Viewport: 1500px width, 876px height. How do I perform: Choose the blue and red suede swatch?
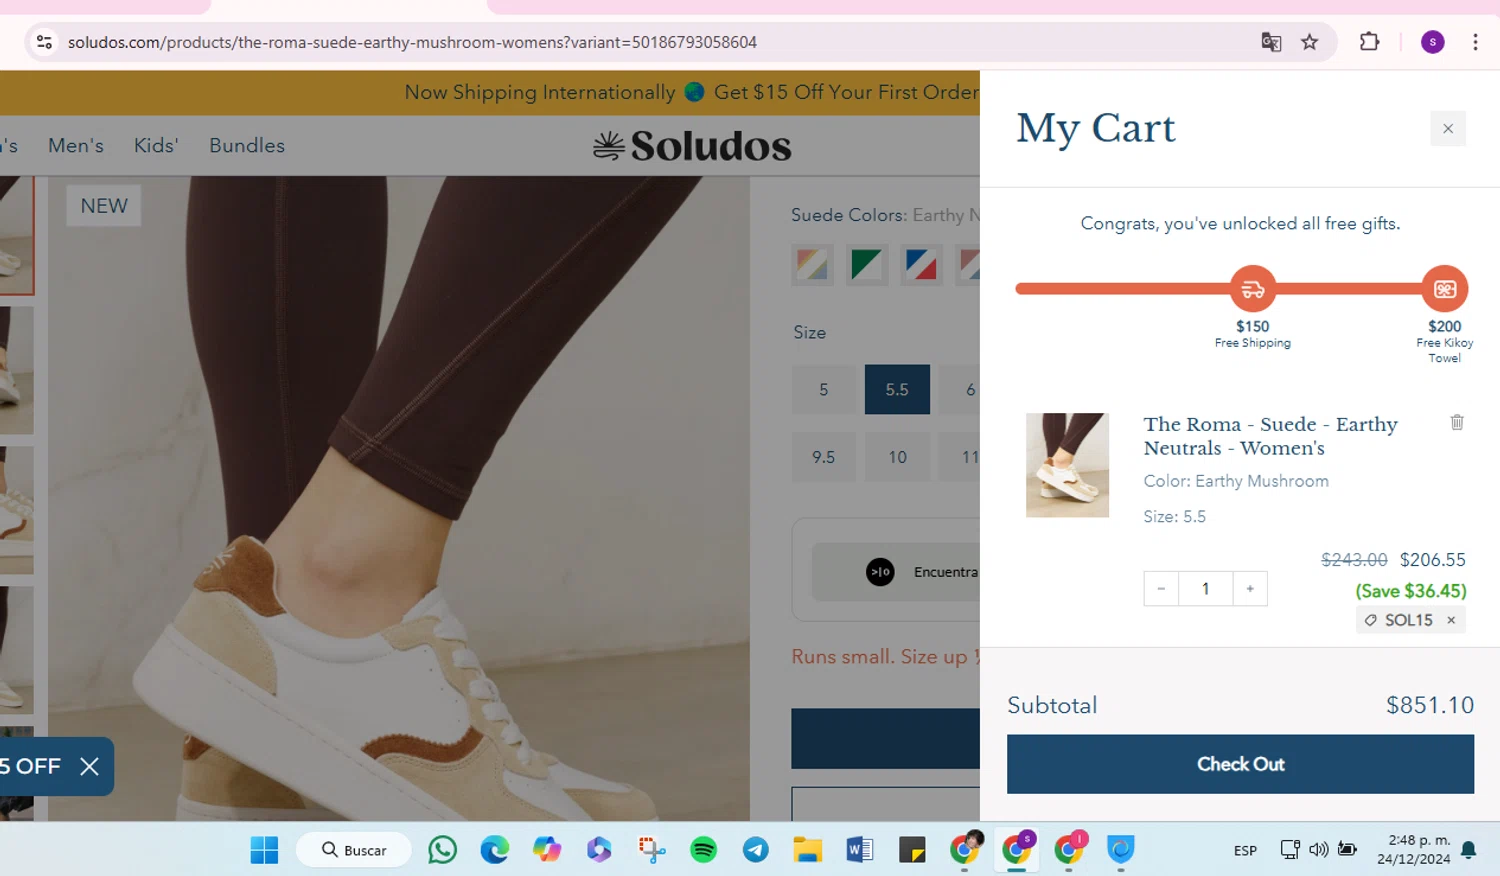click(920, 265)
